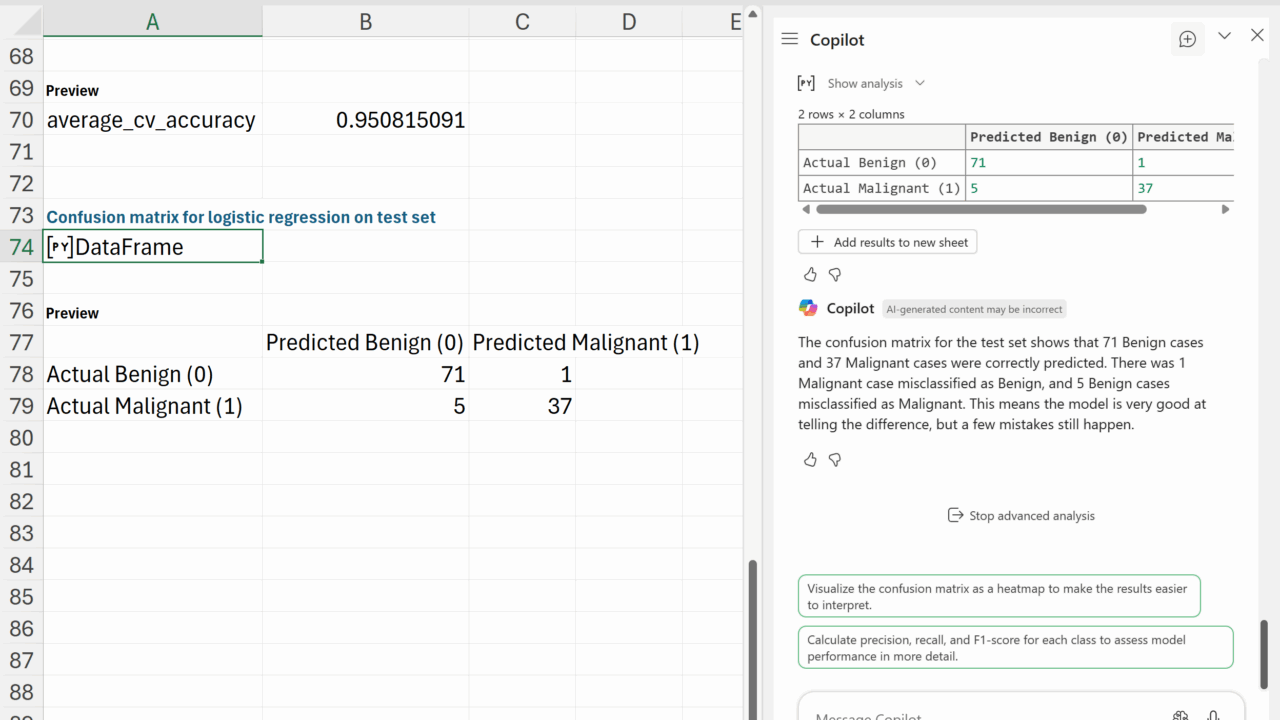The height and width of the screenshot is (720, 1280).
Task: Open the Copilot pane options chevron
Action: pos(1224,36)
